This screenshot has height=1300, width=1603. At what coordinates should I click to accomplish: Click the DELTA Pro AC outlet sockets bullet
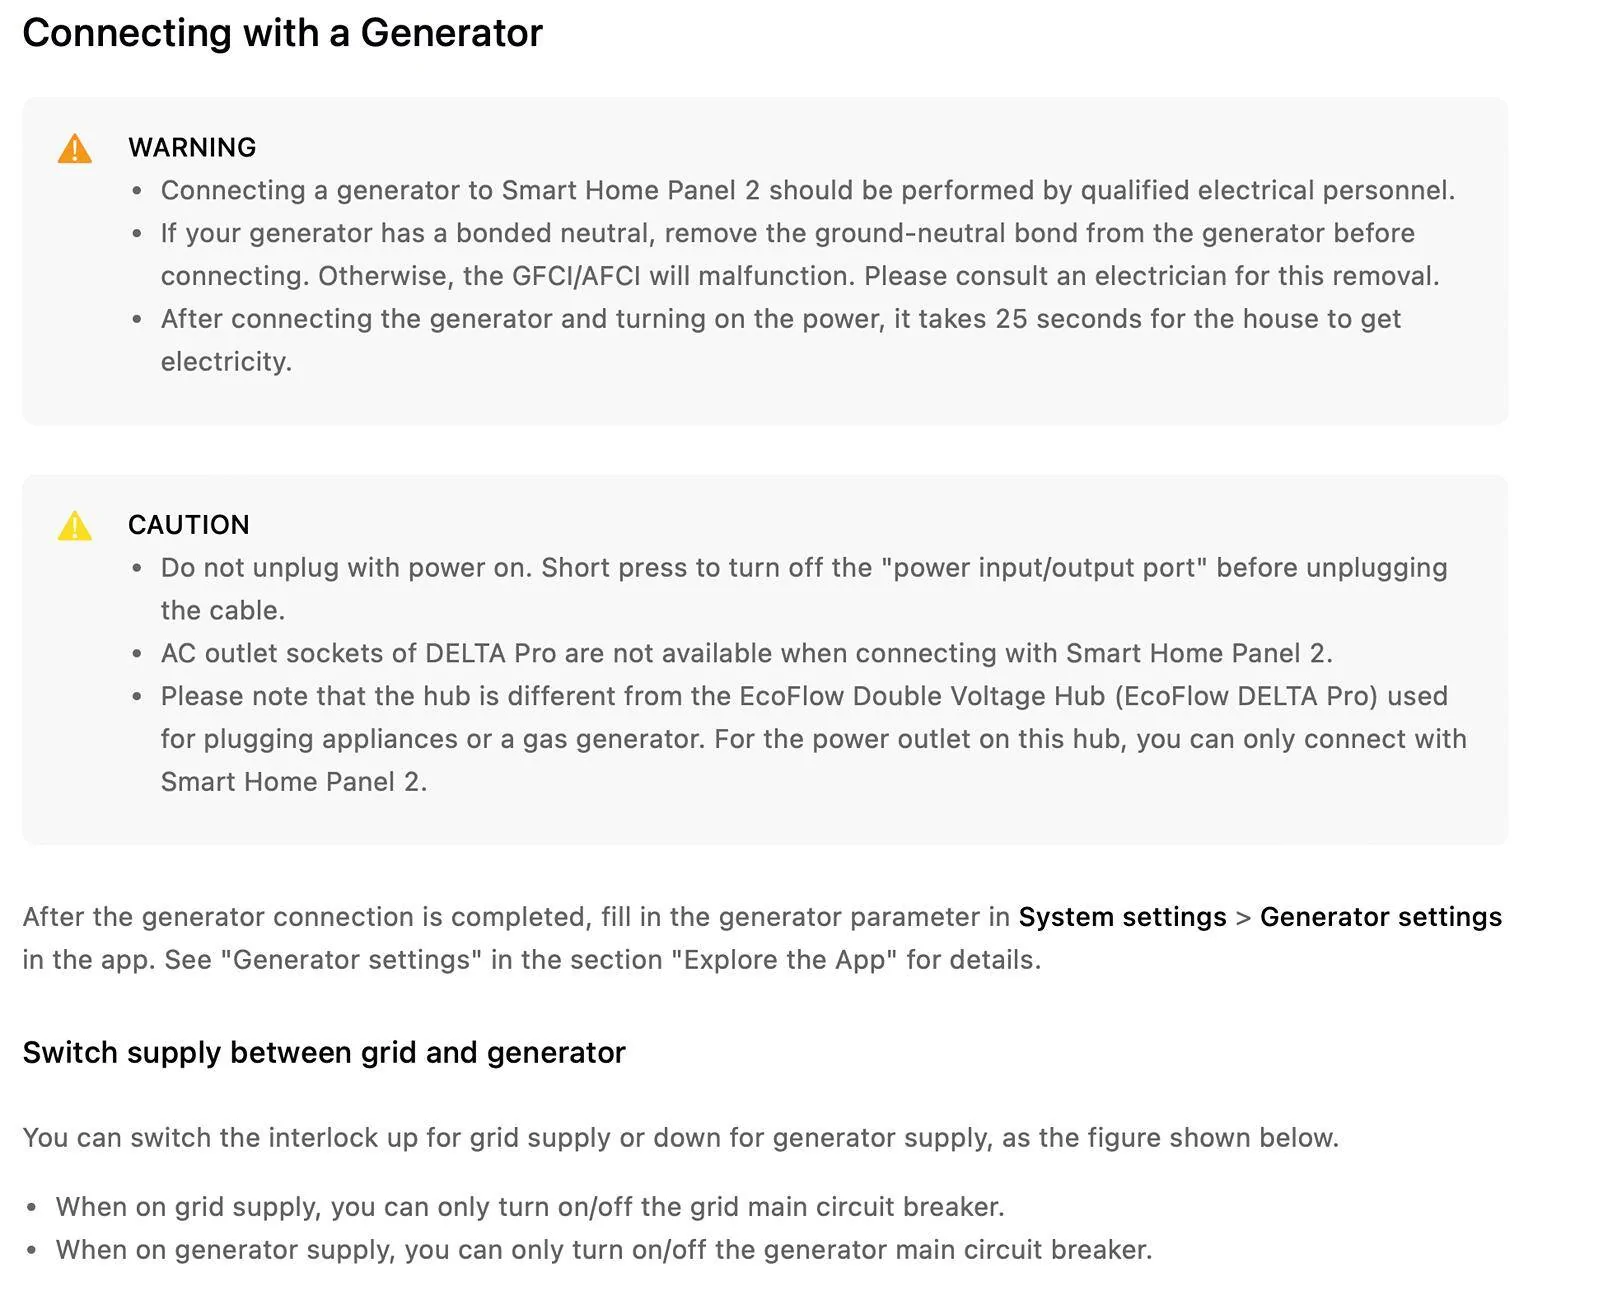[x=747, y=653]
